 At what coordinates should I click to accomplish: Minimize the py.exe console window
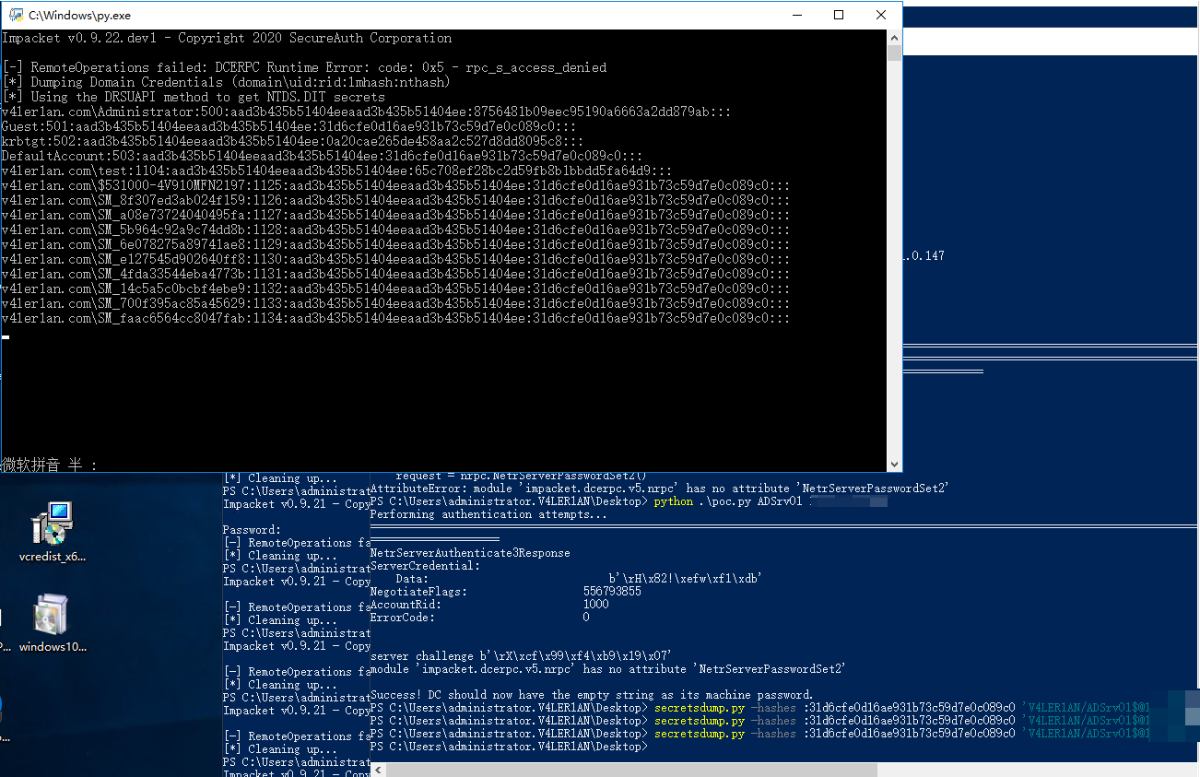click(795, 15)
